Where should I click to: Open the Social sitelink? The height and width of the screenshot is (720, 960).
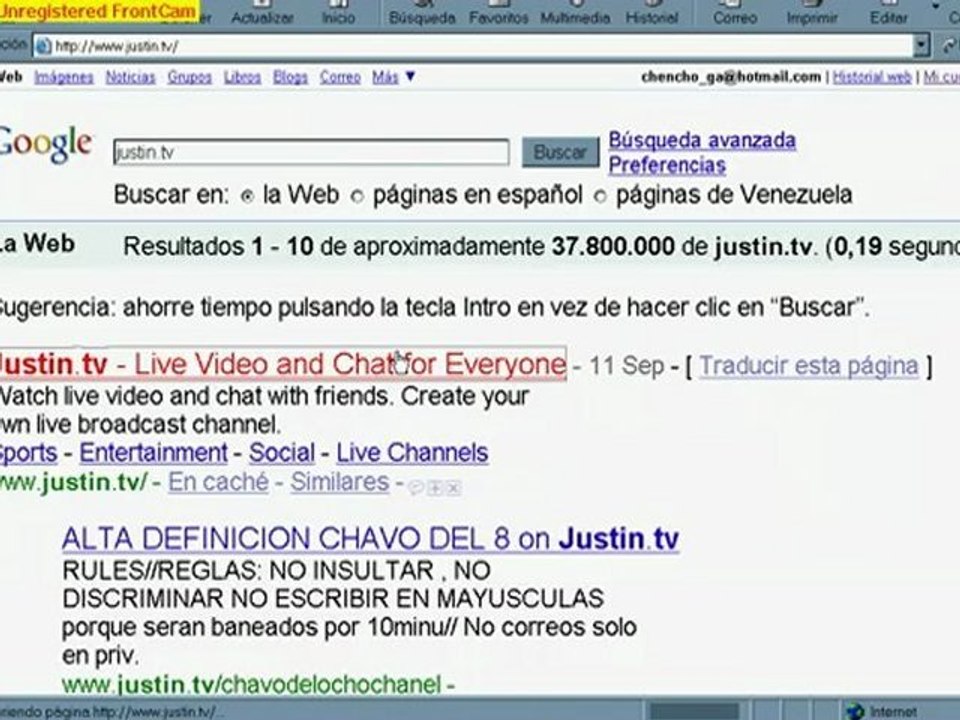(282, 453)
